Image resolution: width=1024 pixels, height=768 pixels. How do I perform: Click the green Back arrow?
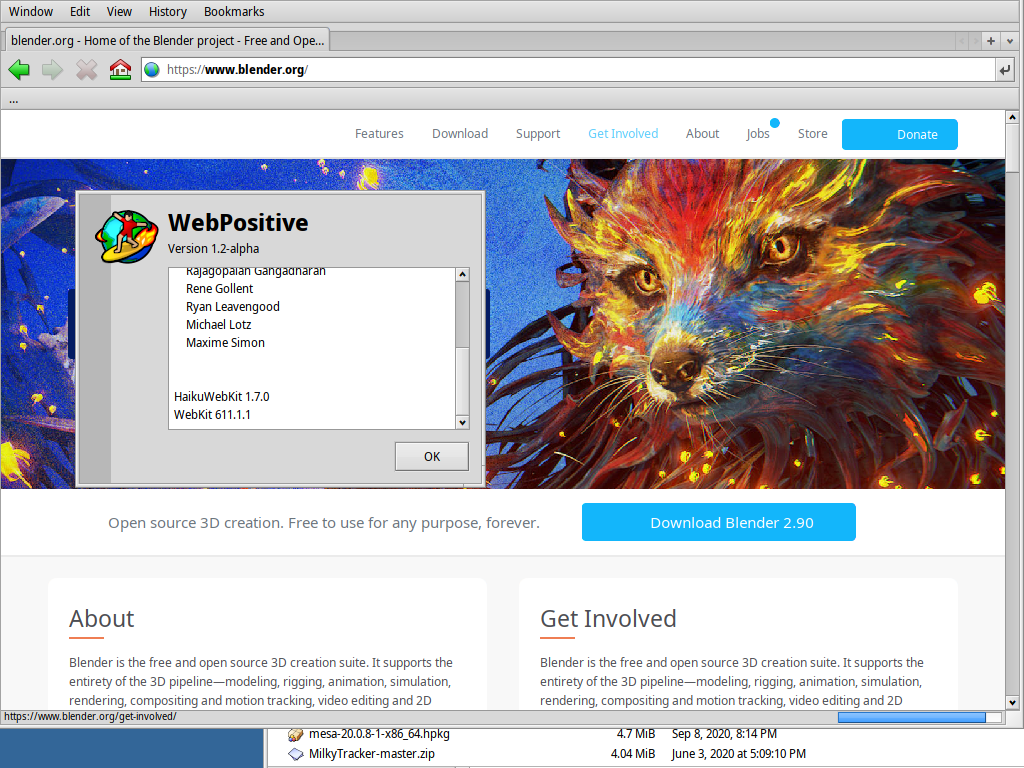[x=20, y=69]
